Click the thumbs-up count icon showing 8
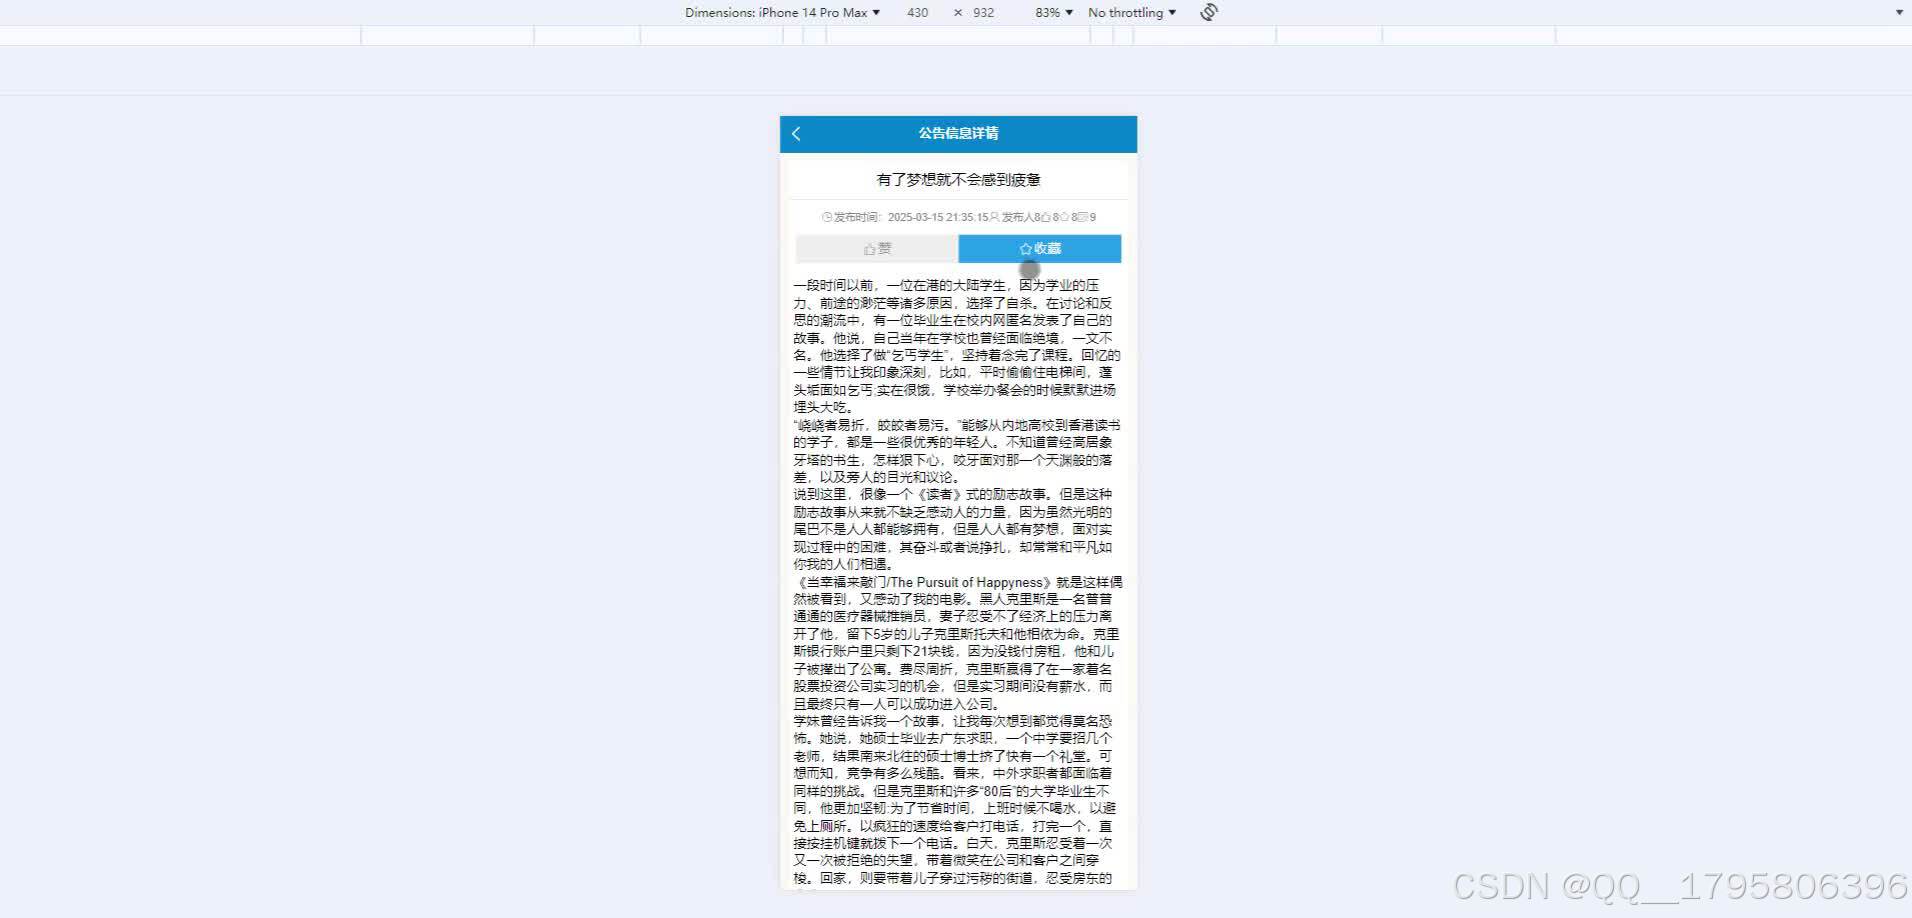Screen dimensions: 1912x918 [x=1047, y=216]
